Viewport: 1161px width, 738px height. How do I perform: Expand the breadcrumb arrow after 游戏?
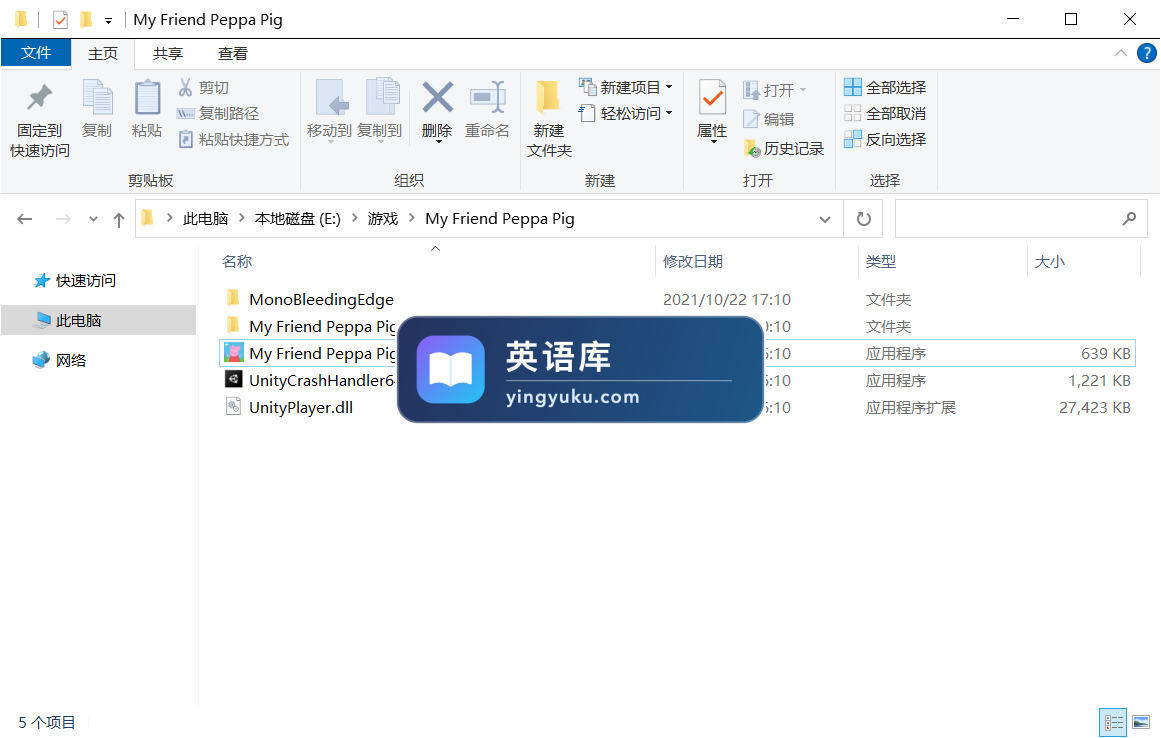(x=412, y=218)
